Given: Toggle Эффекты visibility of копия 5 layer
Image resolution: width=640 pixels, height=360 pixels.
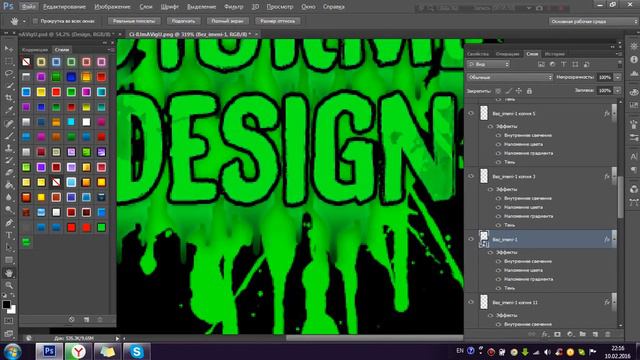Looking at the screenshot, I should coord(491,127).
